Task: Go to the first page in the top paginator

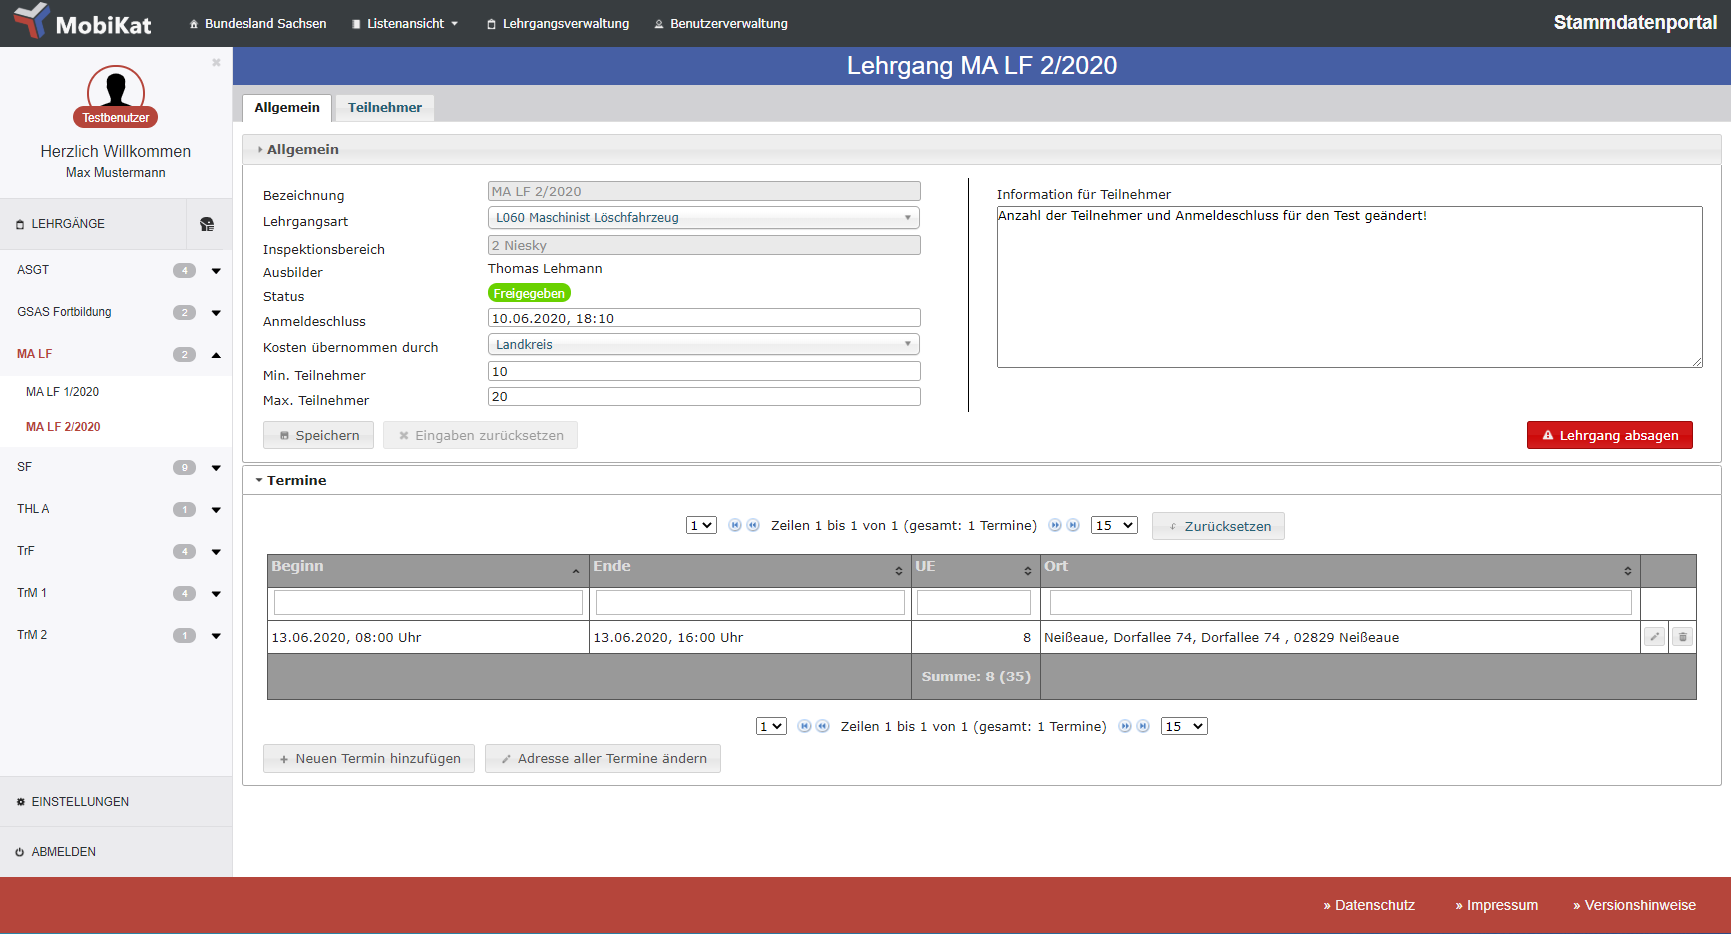Action: [735, 525]
